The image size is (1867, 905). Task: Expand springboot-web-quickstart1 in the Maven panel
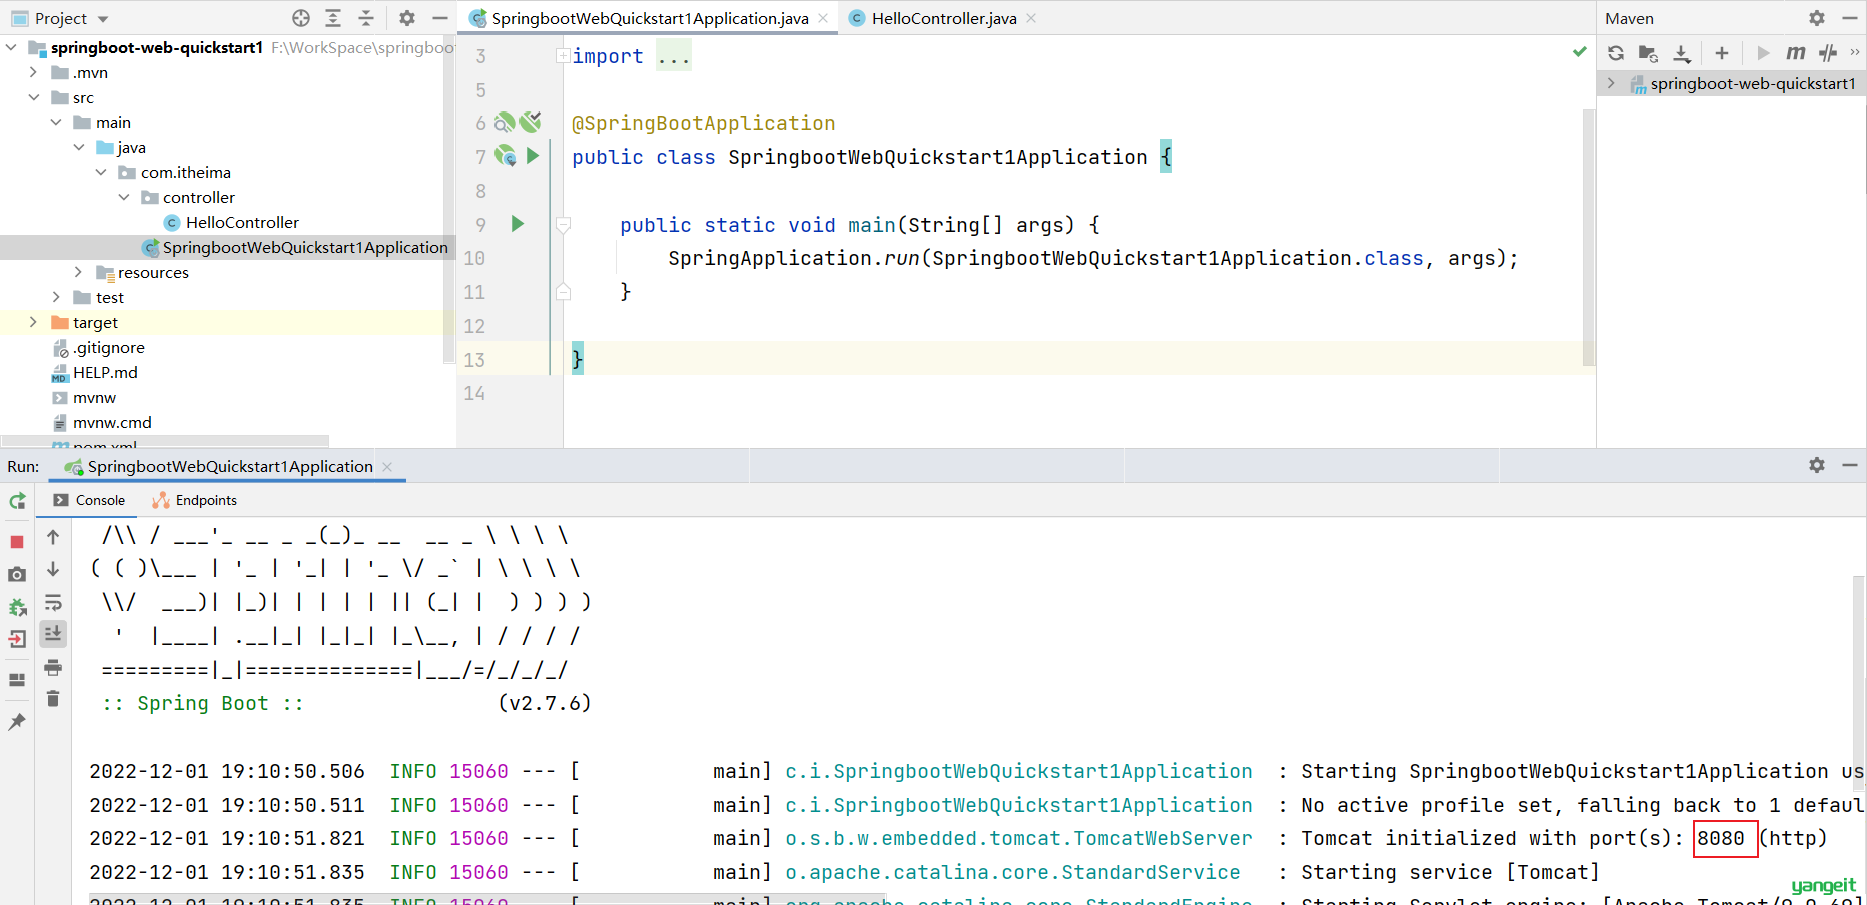(1611, 83)
